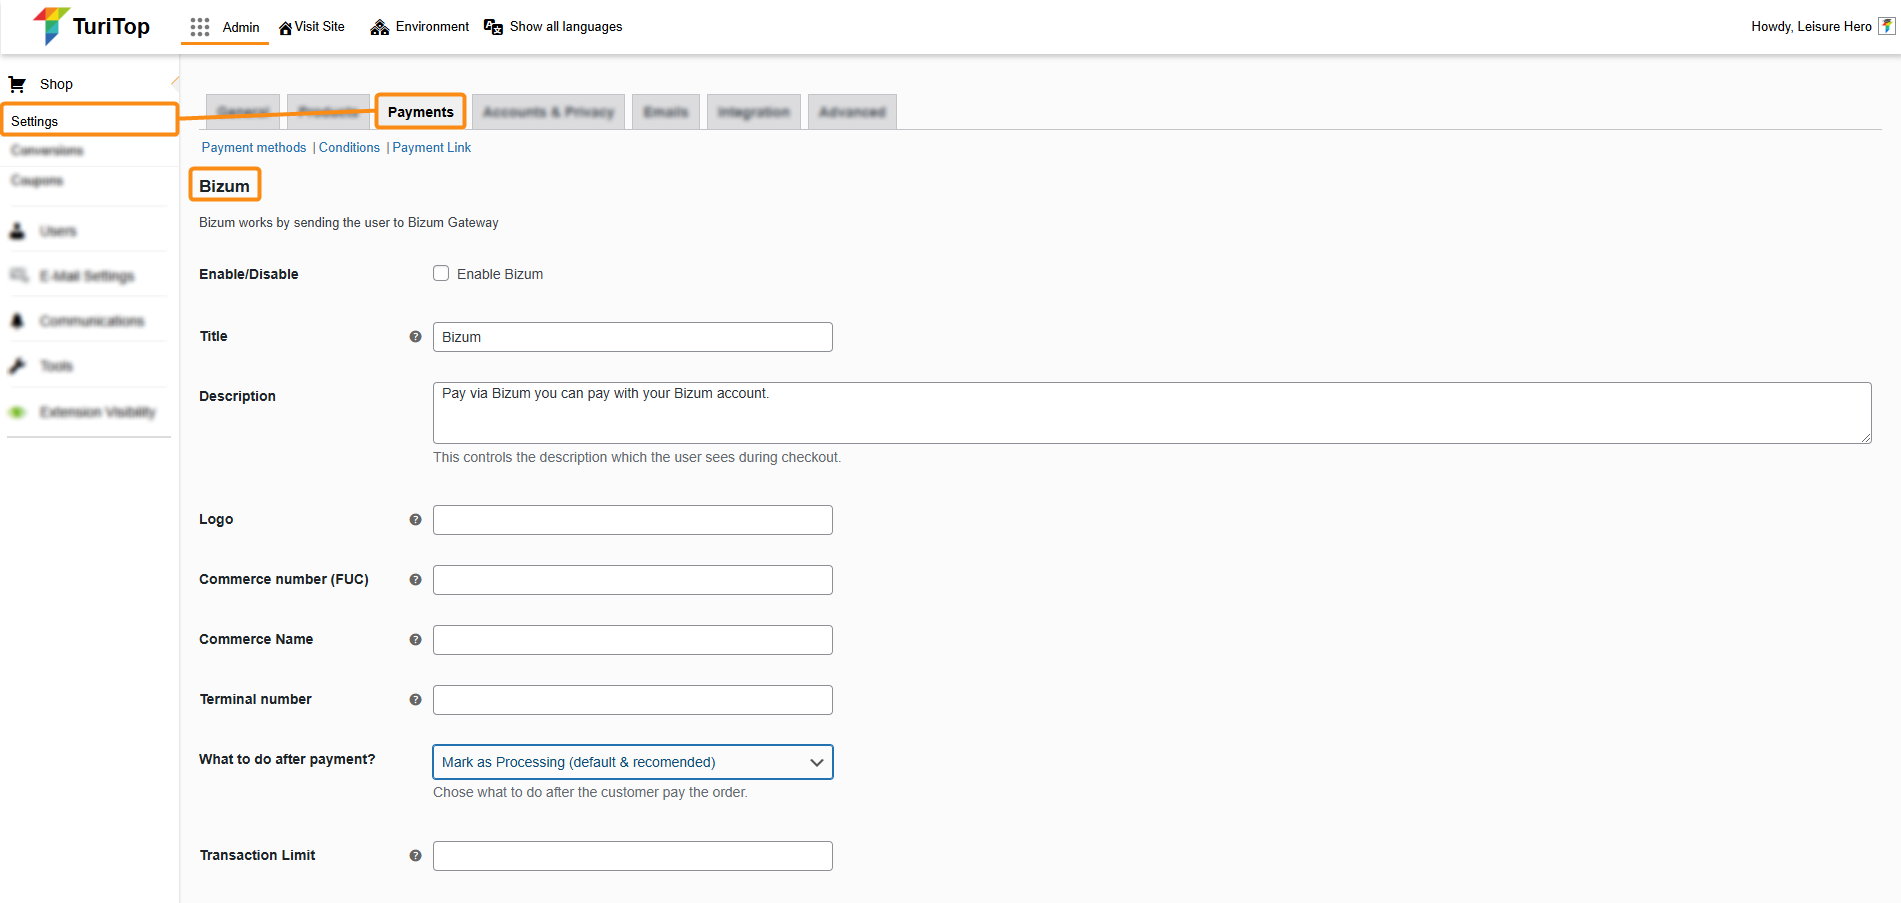
Task: Open Settings in the left sidebar
Action: (35, 121)
